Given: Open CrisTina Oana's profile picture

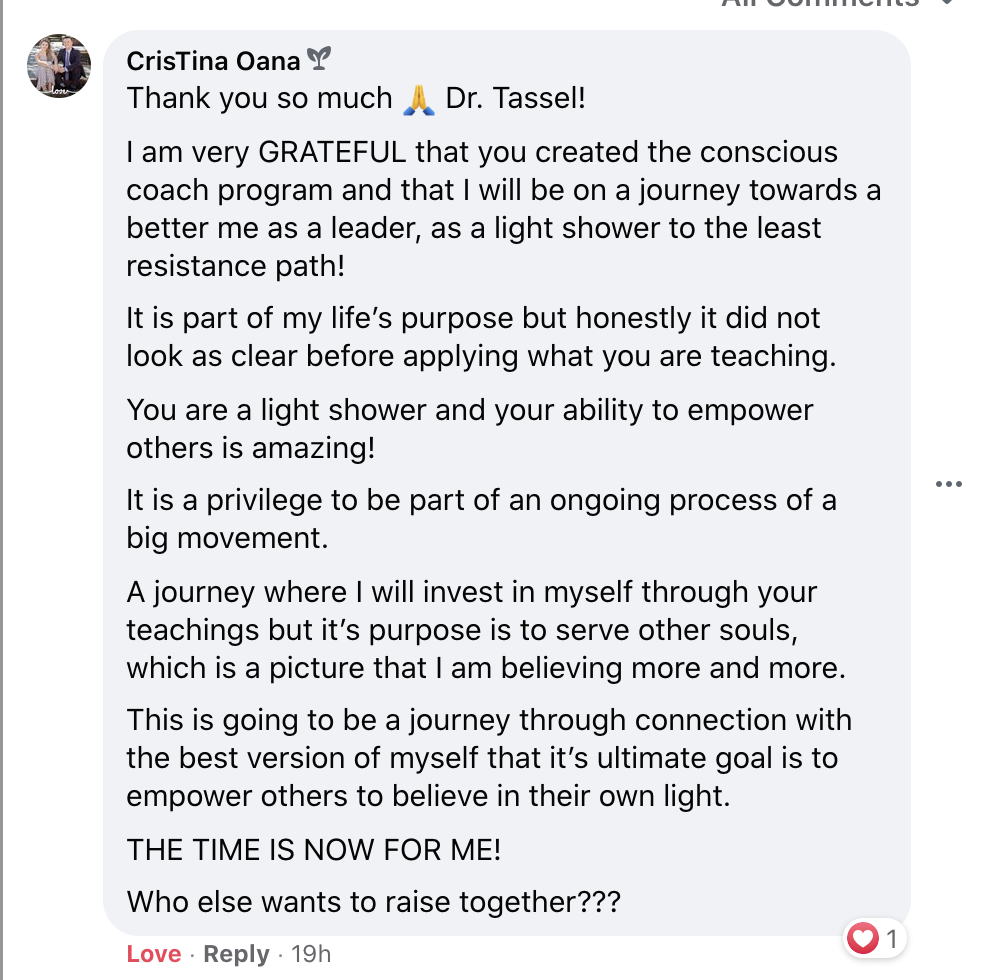Looking at the screenshot, I should point(59,66).
